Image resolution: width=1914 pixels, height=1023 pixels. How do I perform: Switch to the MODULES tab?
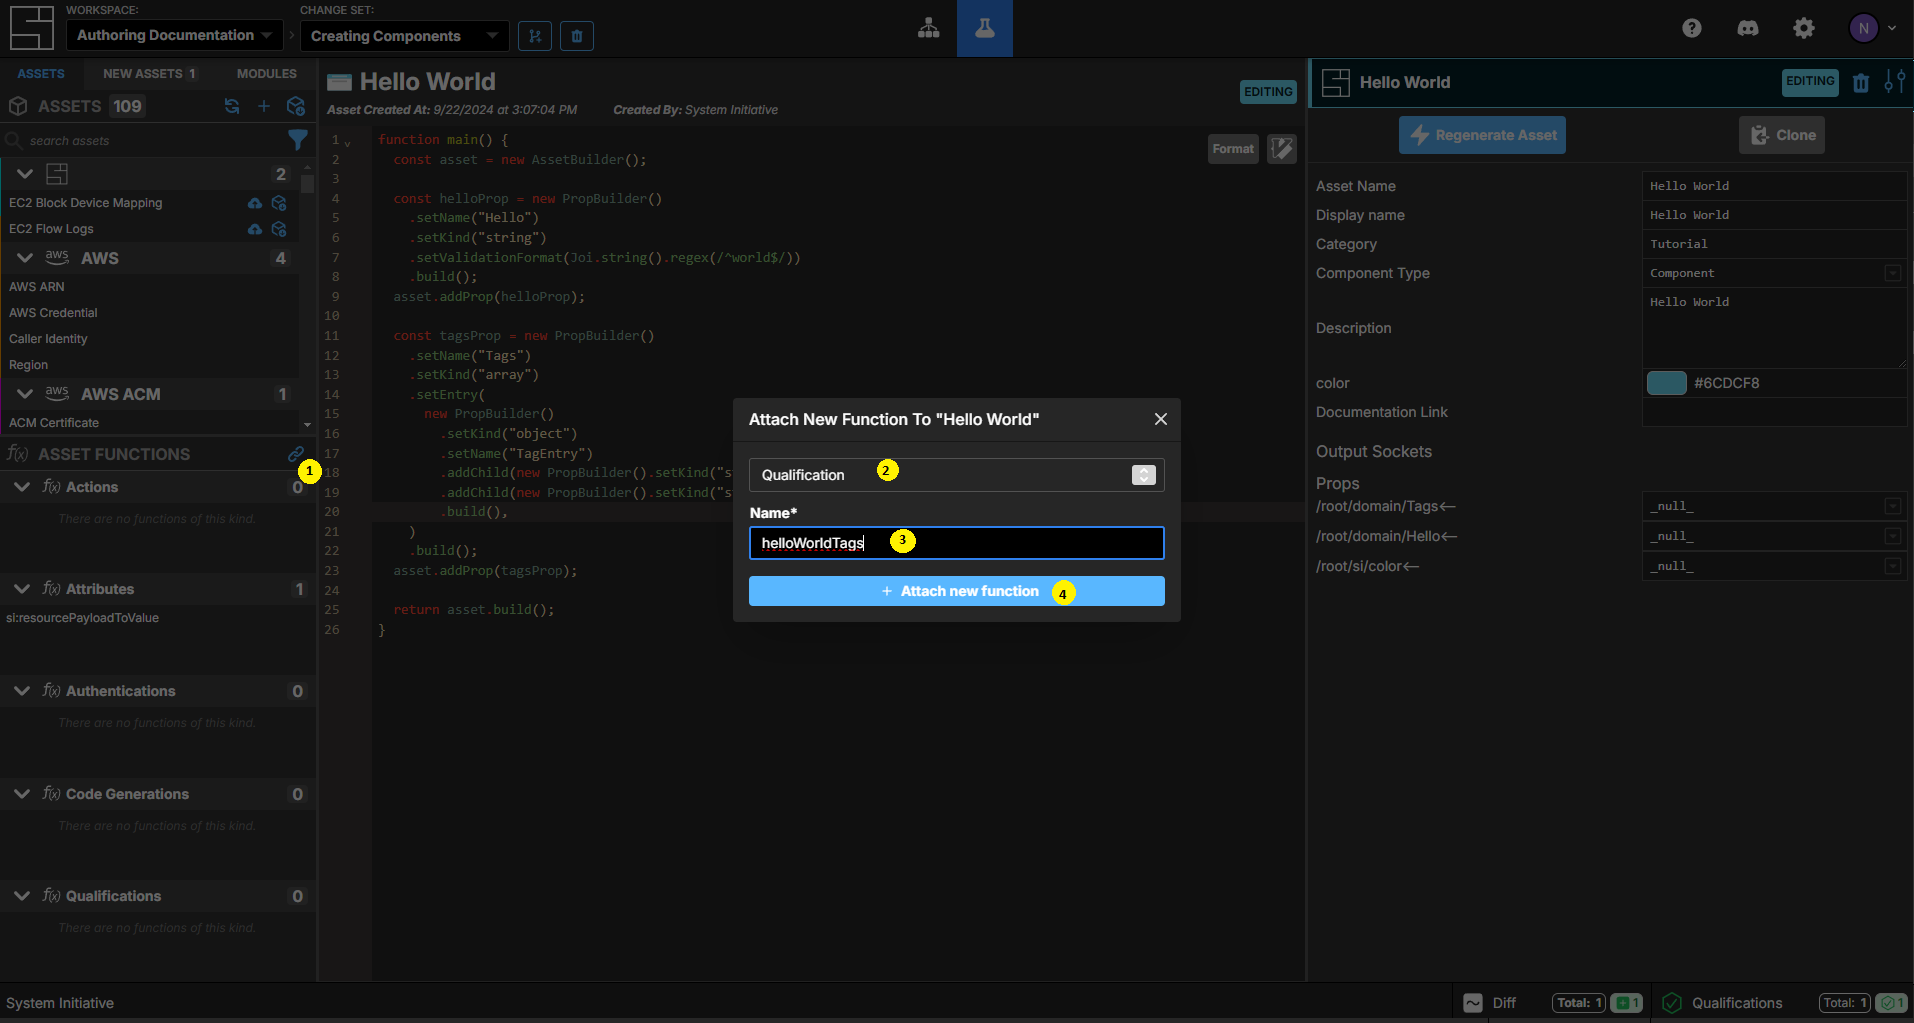pos(266,74)
